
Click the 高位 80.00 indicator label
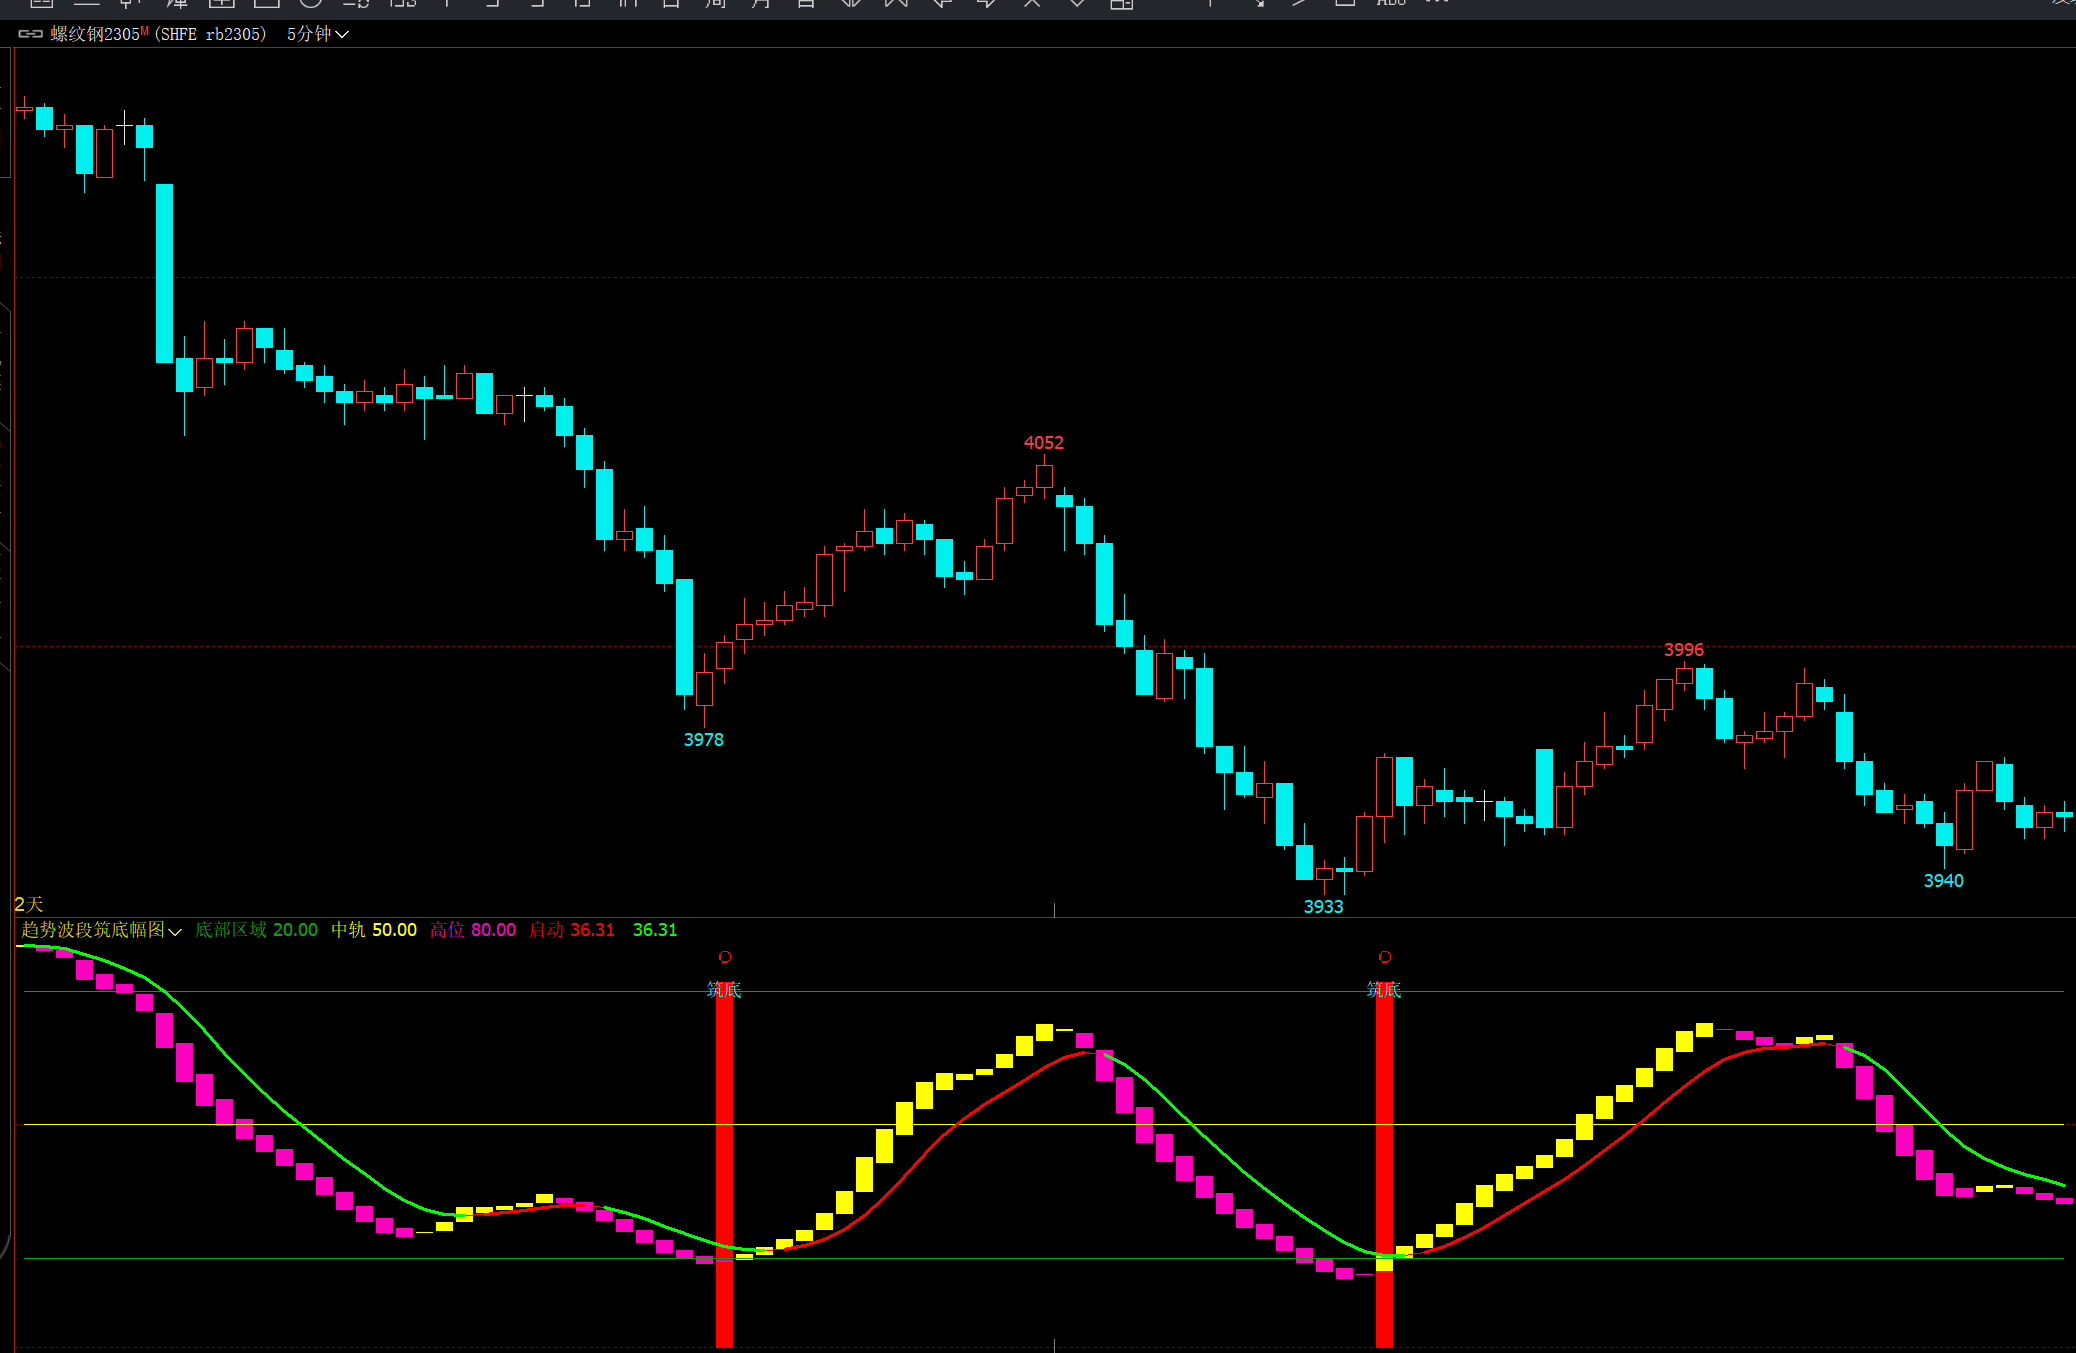(473, 930)
